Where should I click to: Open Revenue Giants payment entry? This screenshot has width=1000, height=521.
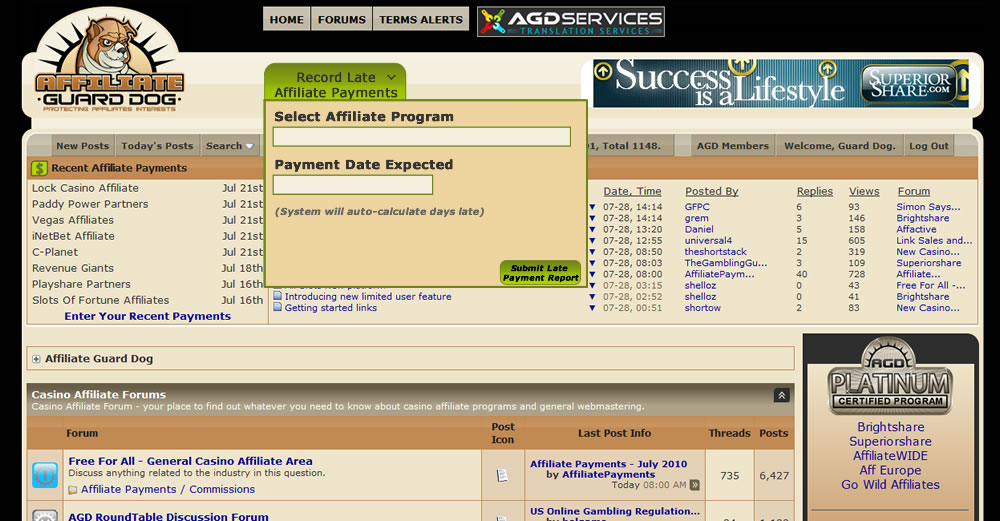click(73, 268)
